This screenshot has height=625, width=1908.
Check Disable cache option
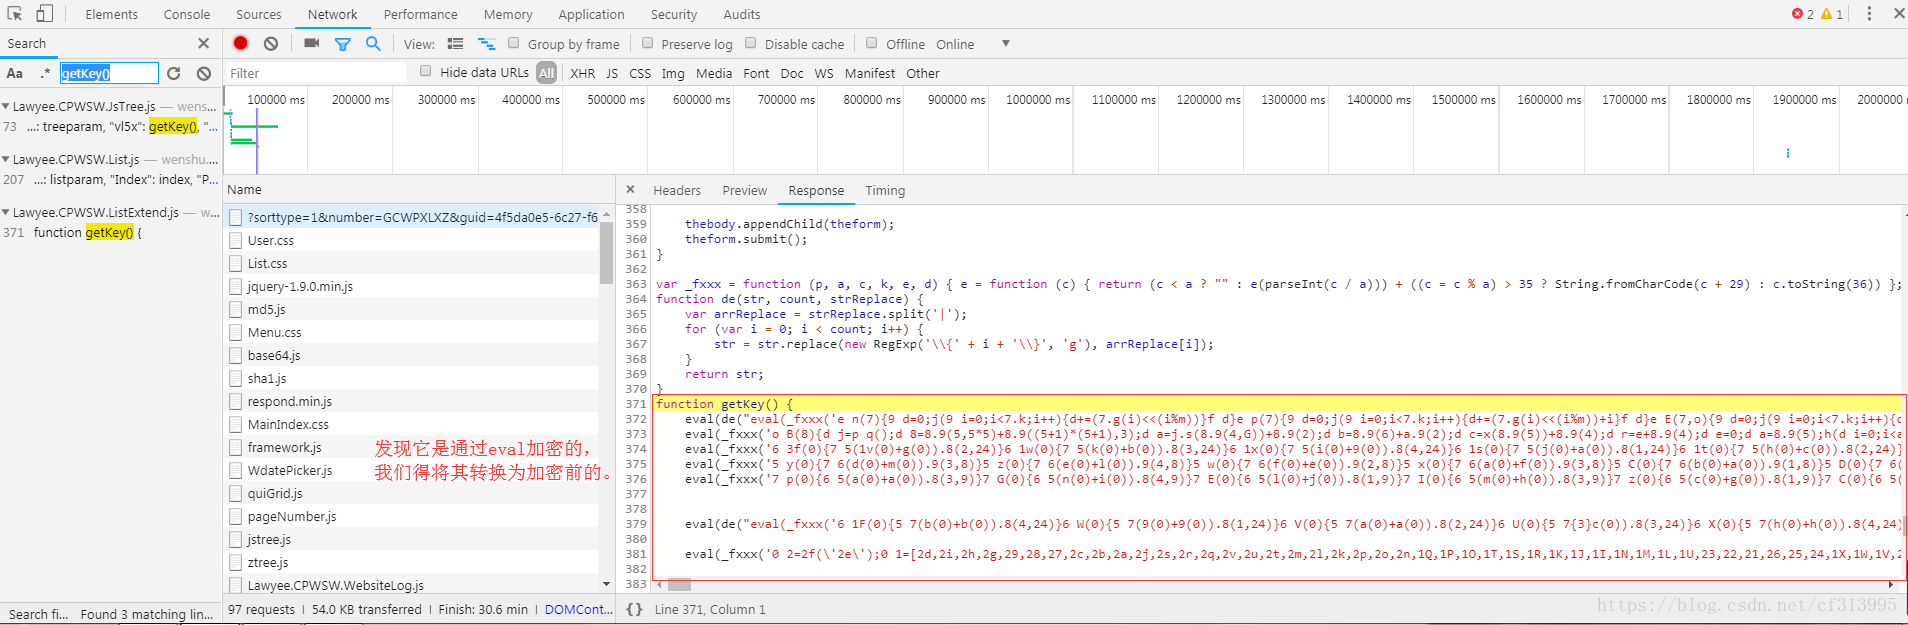(x=750, y=43)
